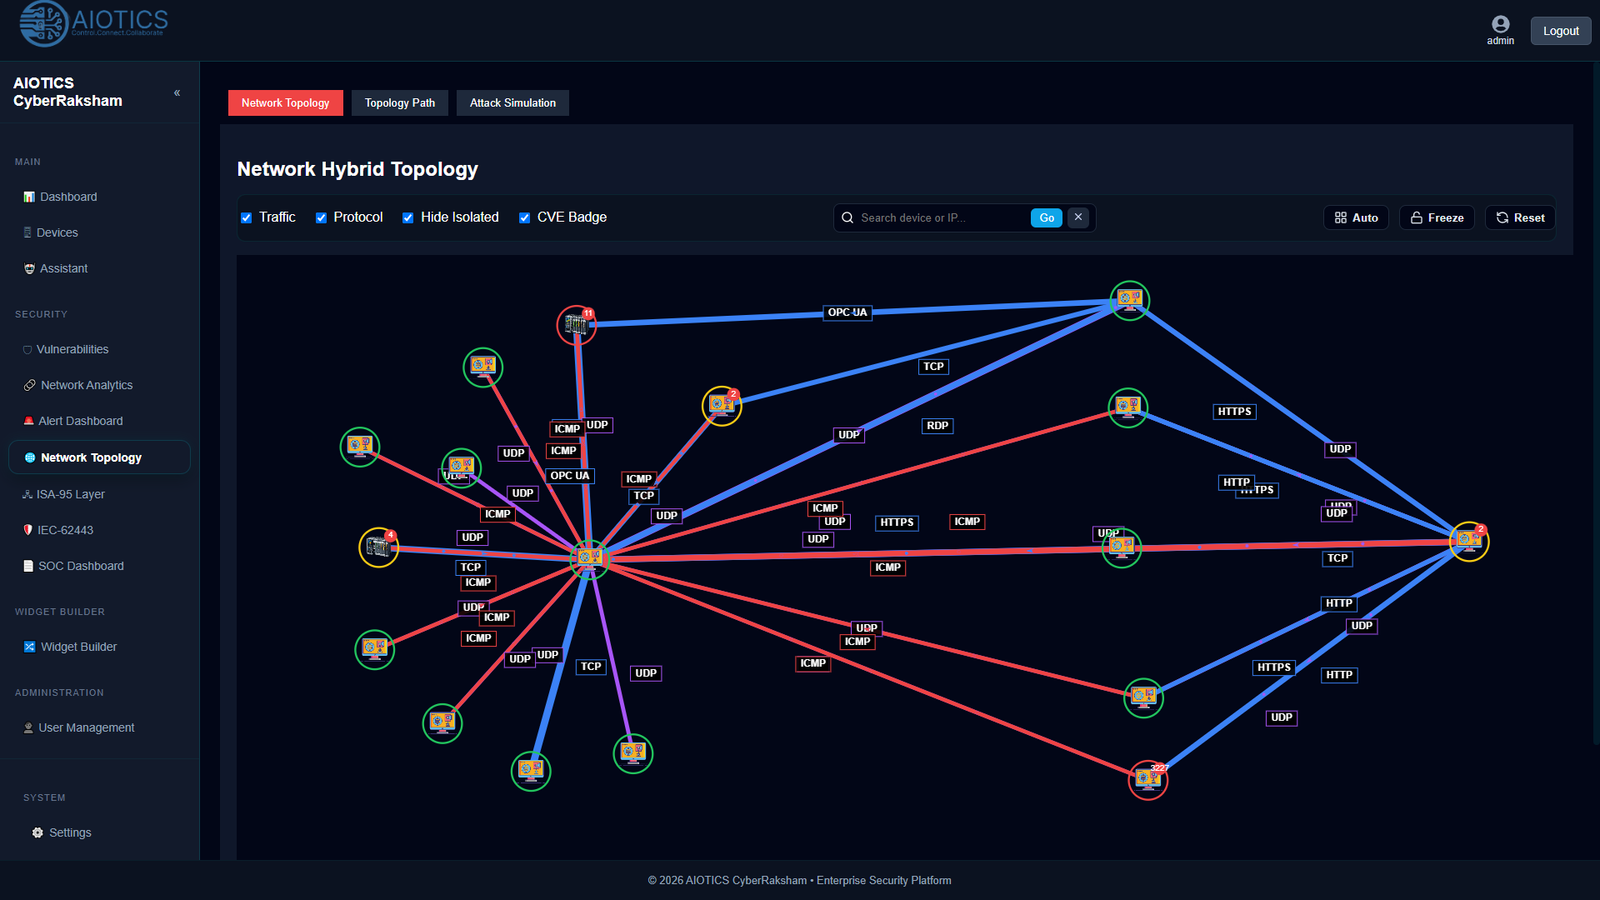The image size is (1600, 900).
Task: Click the RDP protocol label
Action: pyautogui.click(x=937, y=426)
